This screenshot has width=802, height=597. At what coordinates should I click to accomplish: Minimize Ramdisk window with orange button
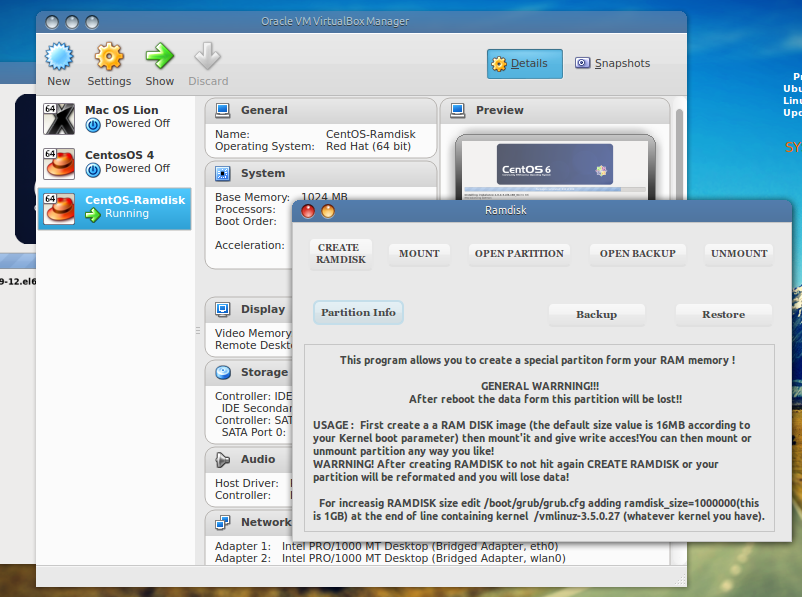point(328,211)
